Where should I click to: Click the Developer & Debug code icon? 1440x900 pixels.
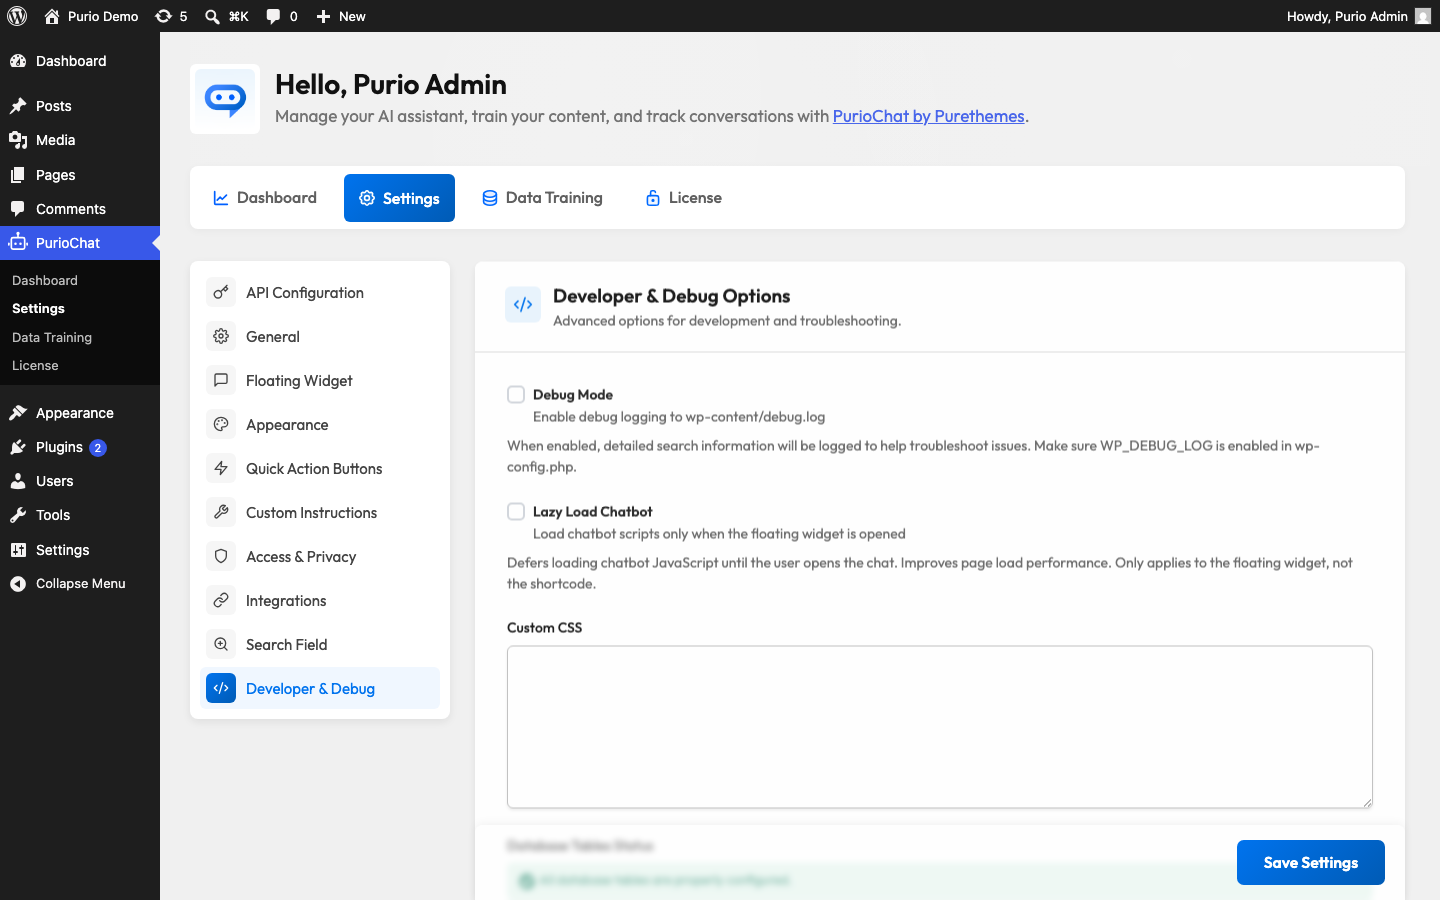pos(221,688)
